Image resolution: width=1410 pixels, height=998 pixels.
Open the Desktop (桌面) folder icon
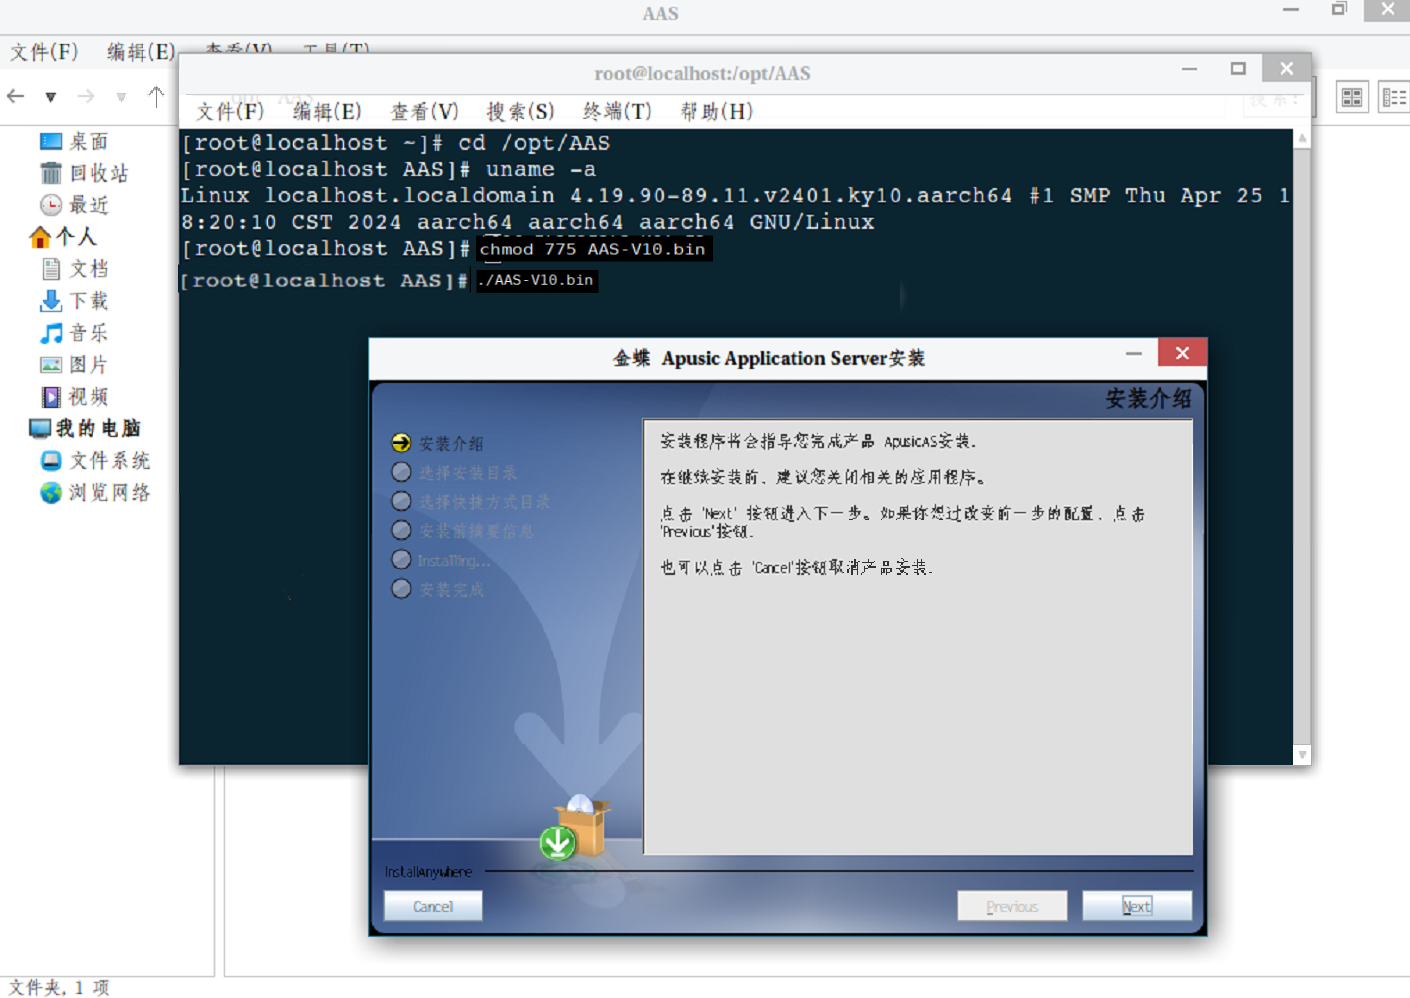click(x=51, y=142)
